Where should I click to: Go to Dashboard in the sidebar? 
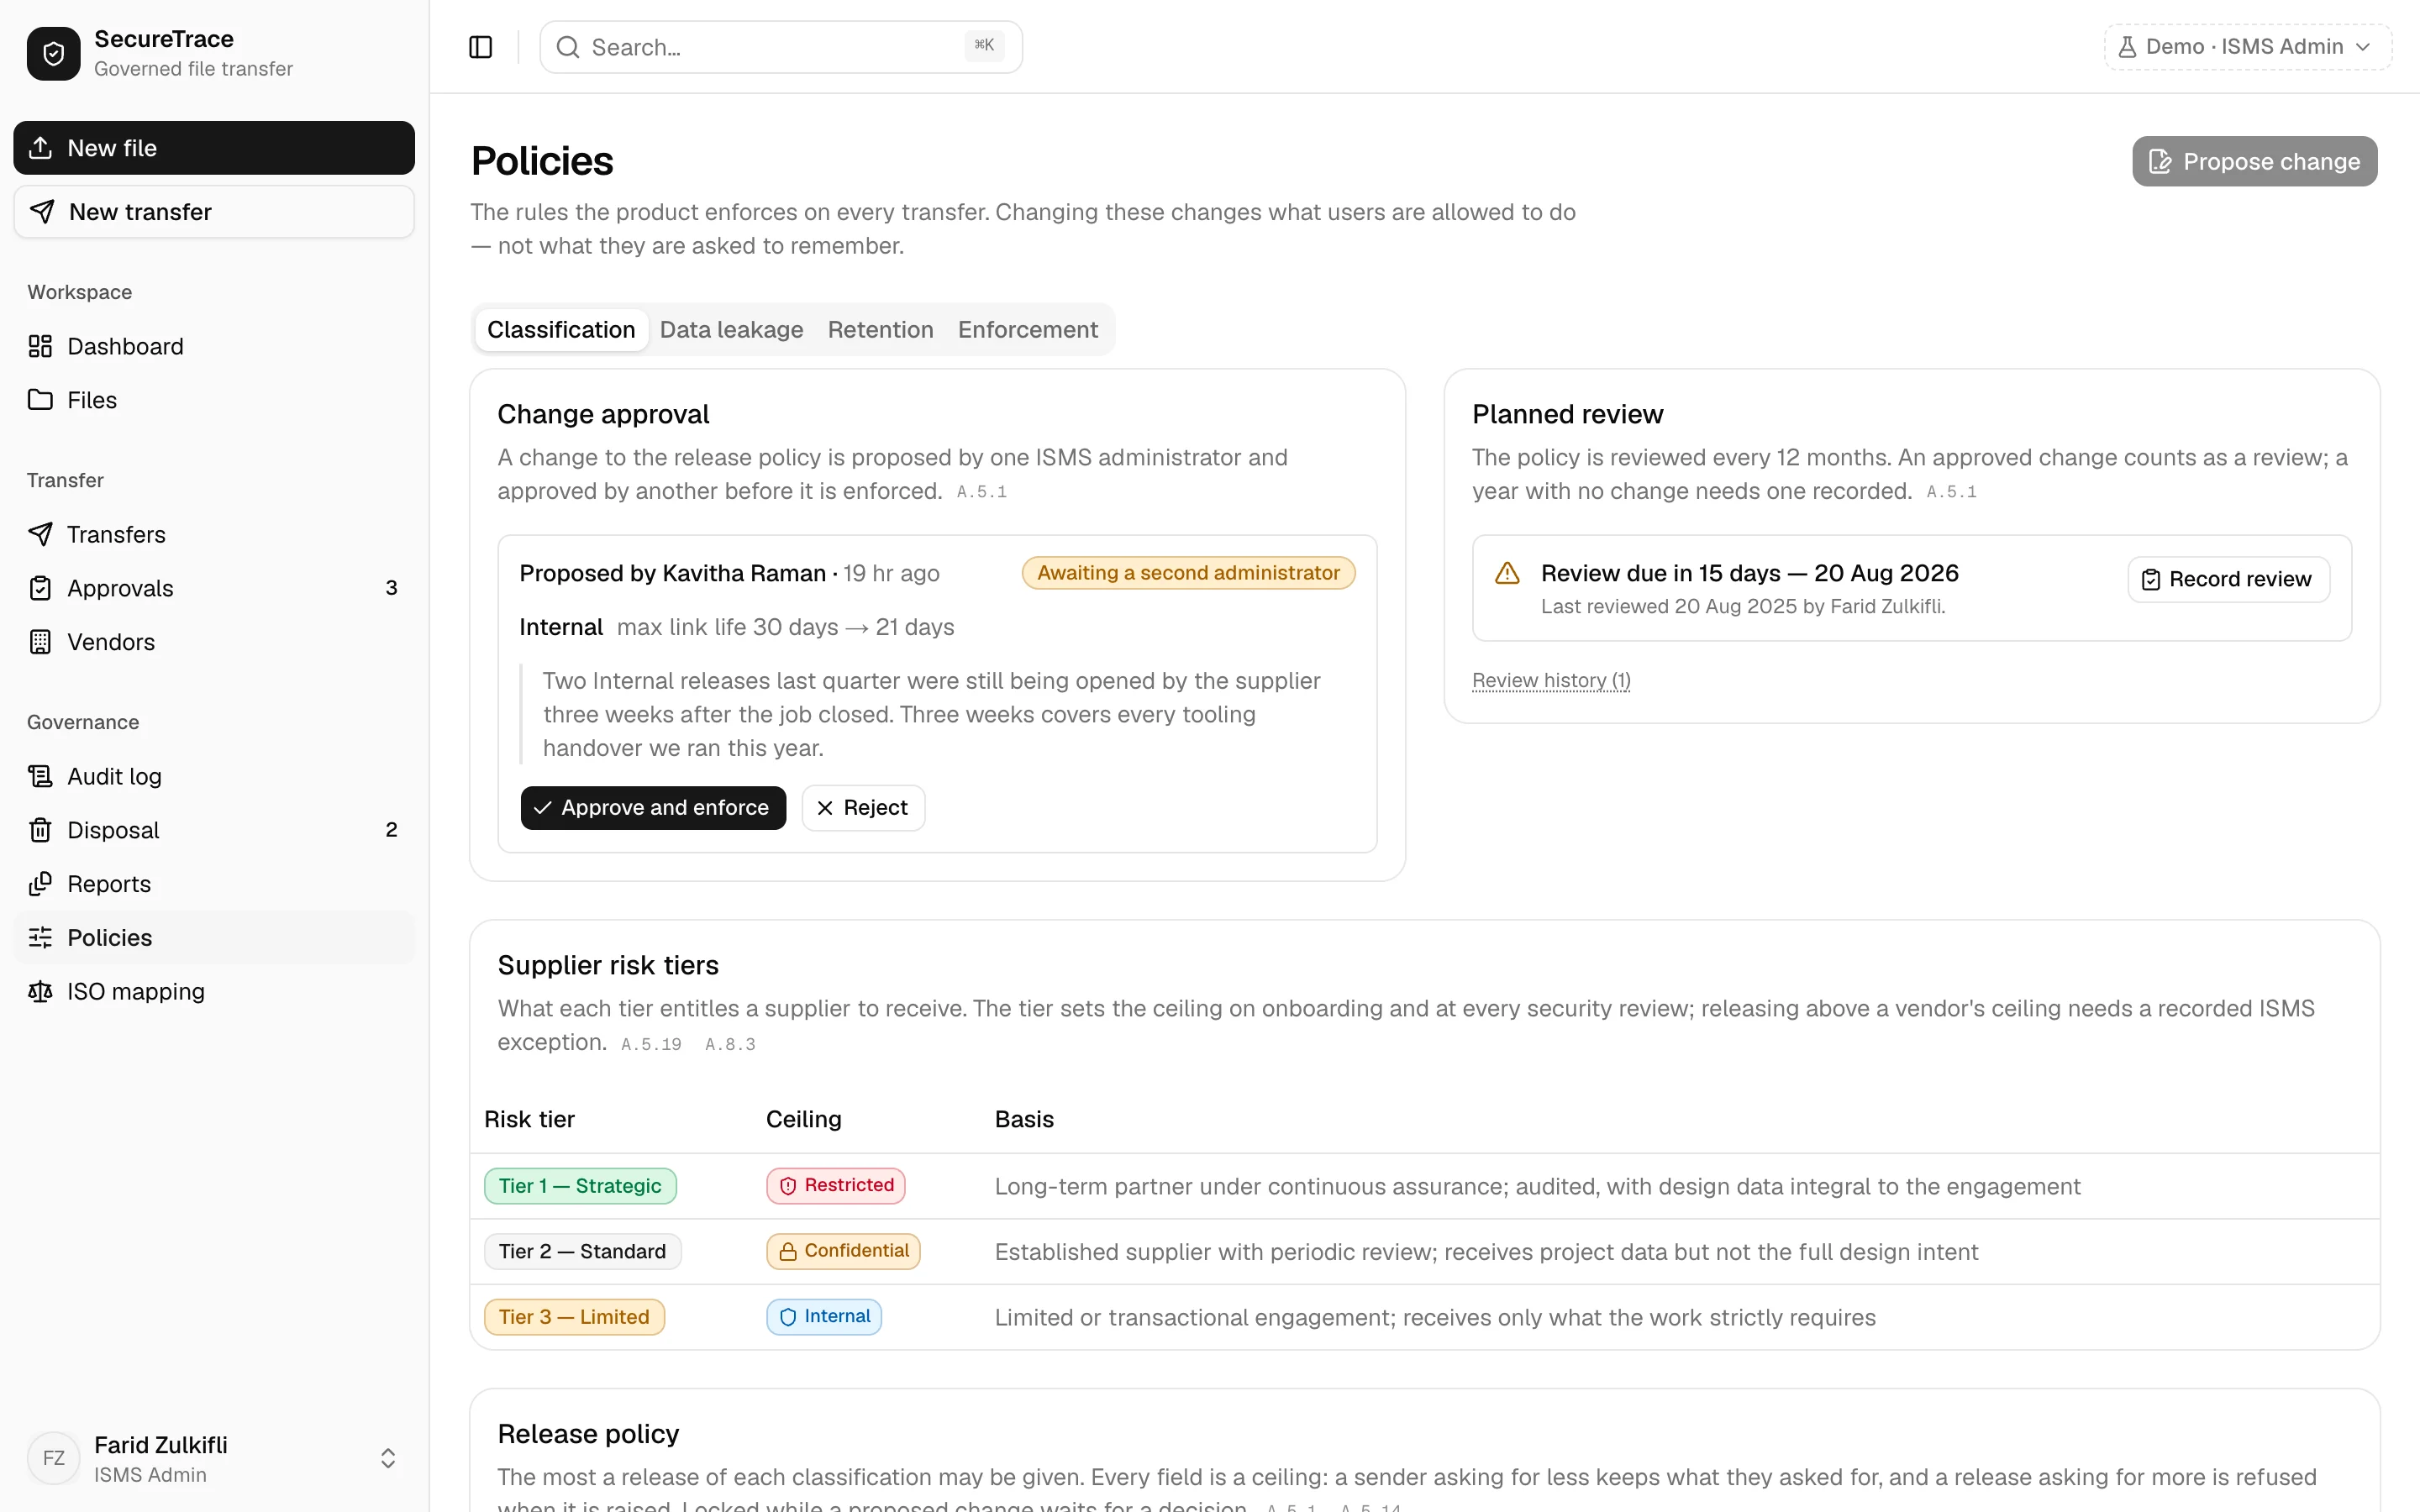click(214, 346)
